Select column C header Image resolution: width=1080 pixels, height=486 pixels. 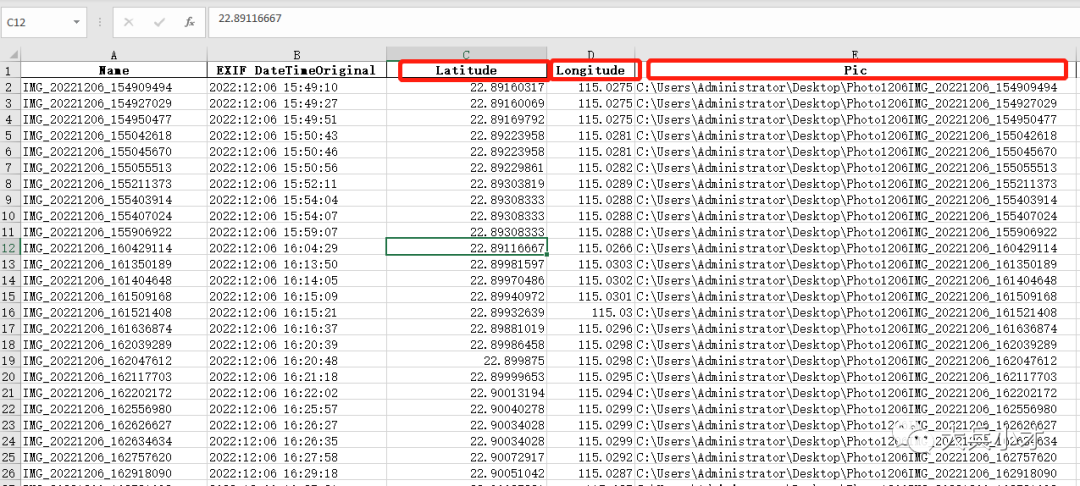466,54
